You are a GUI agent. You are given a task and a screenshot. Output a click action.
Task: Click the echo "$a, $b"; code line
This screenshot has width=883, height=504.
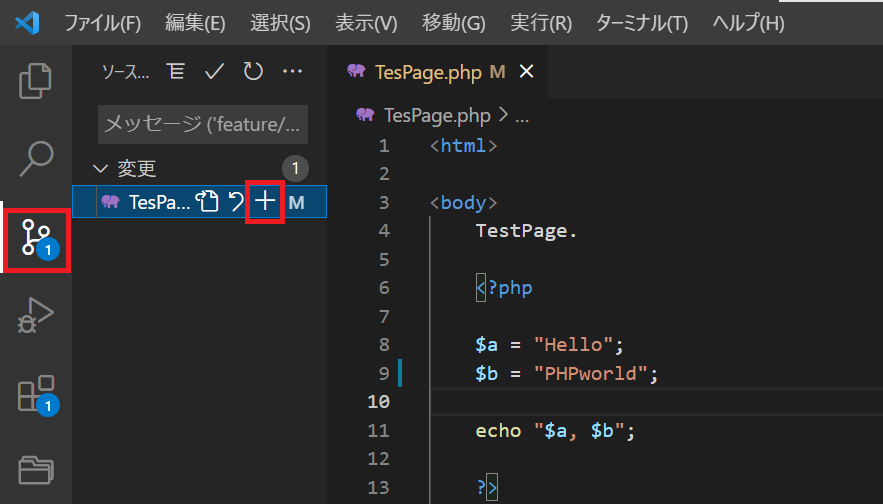click(x=555, y=431)
